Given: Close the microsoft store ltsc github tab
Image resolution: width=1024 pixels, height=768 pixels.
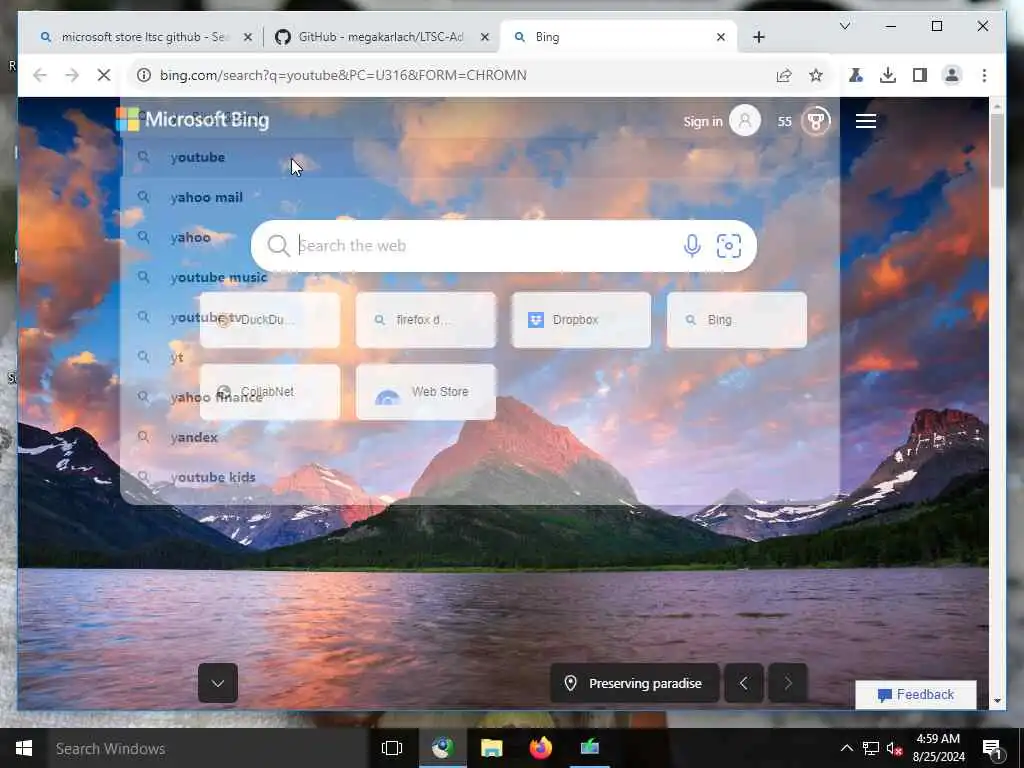Looking at the screenshot, I should 248,37.
